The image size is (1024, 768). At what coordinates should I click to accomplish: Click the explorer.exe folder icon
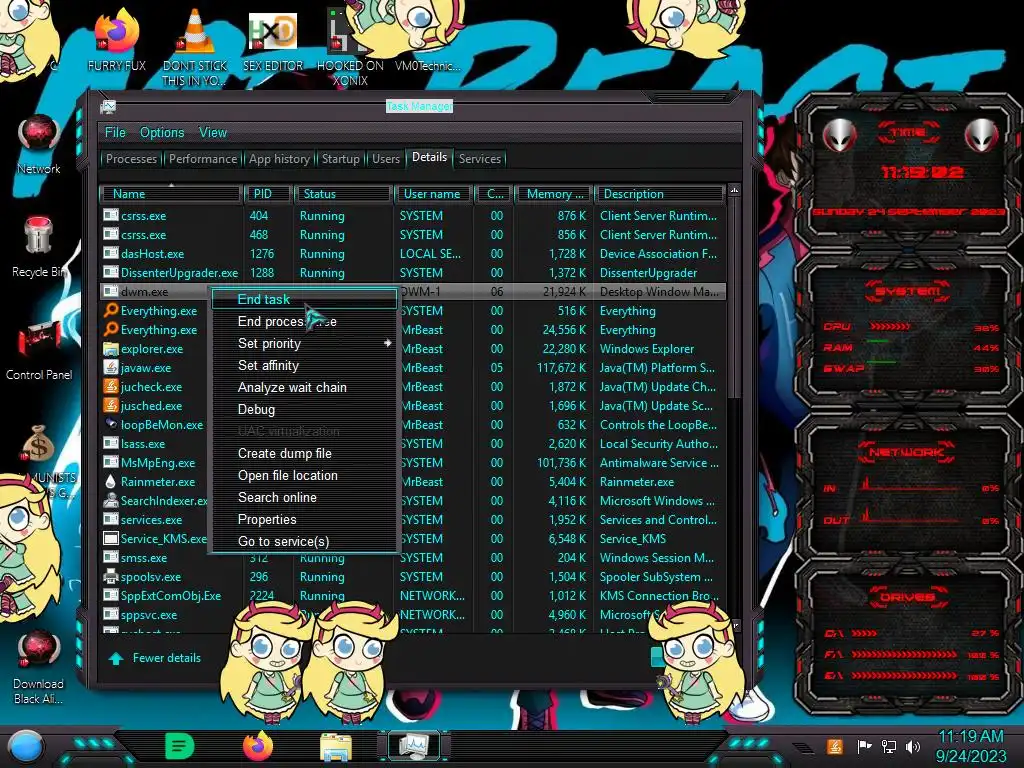[111, 349]
